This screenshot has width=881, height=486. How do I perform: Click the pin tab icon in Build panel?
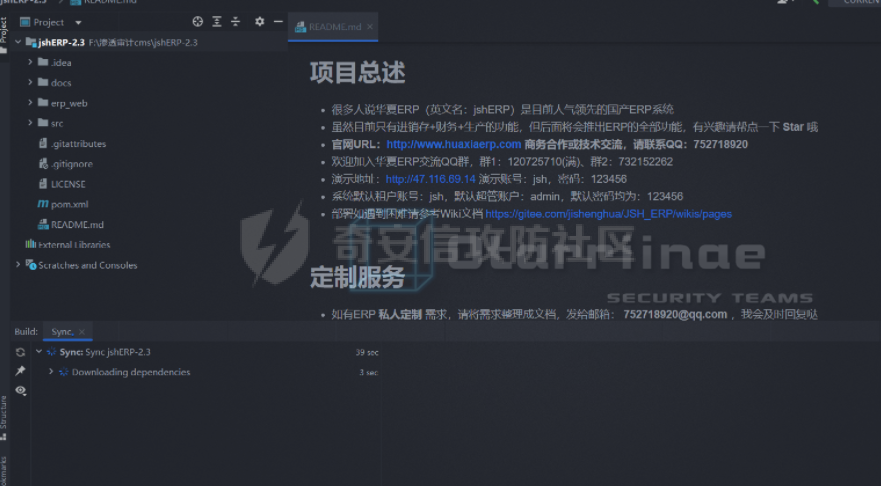point(21,371)
